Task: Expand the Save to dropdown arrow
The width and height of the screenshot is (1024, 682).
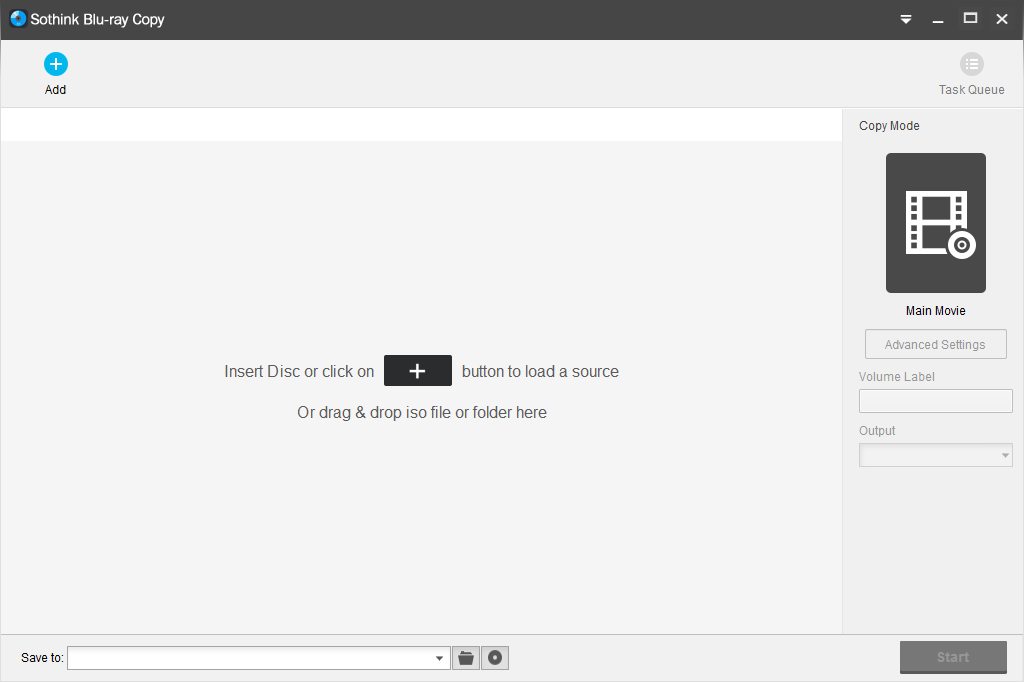Action: [439, 658]
